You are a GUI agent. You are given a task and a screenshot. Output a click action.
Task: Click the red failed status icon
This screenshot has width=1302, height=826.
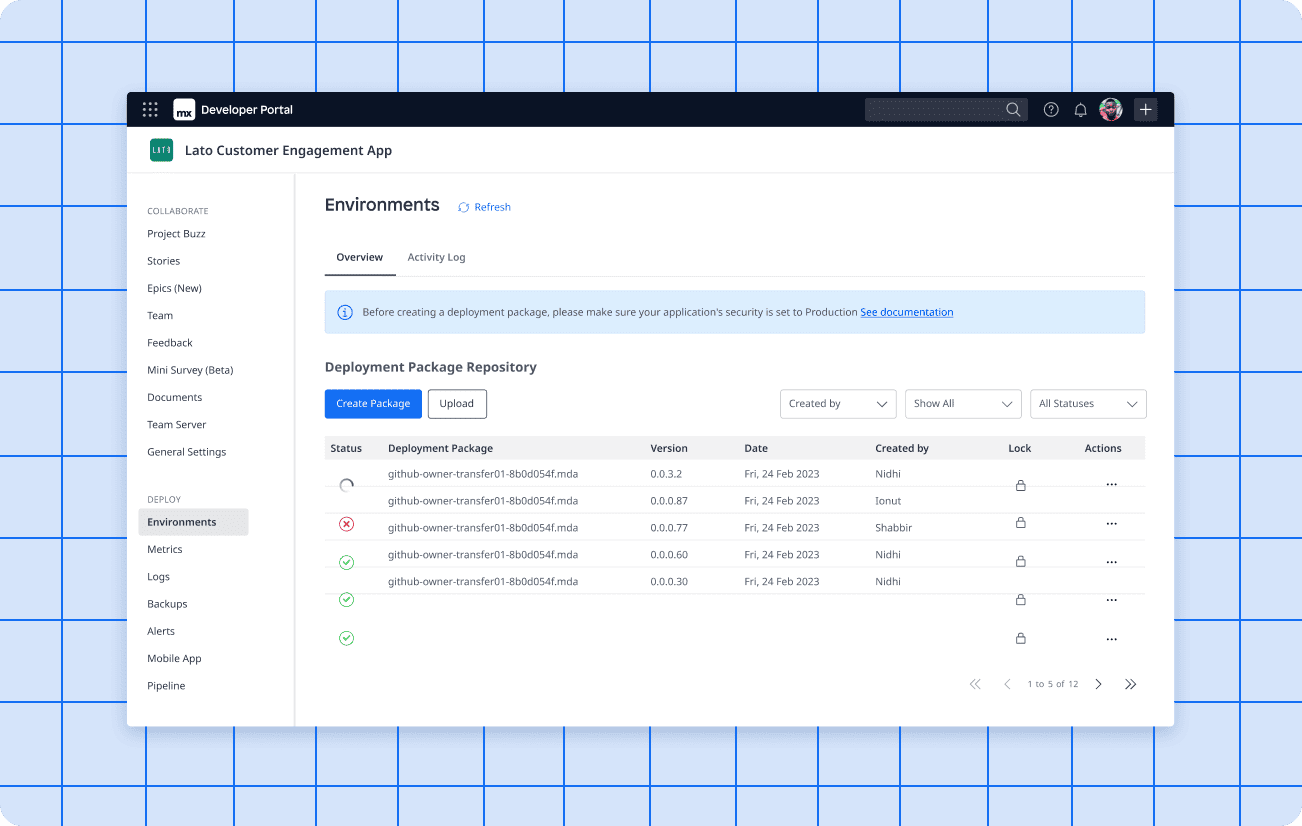(346, 524)
